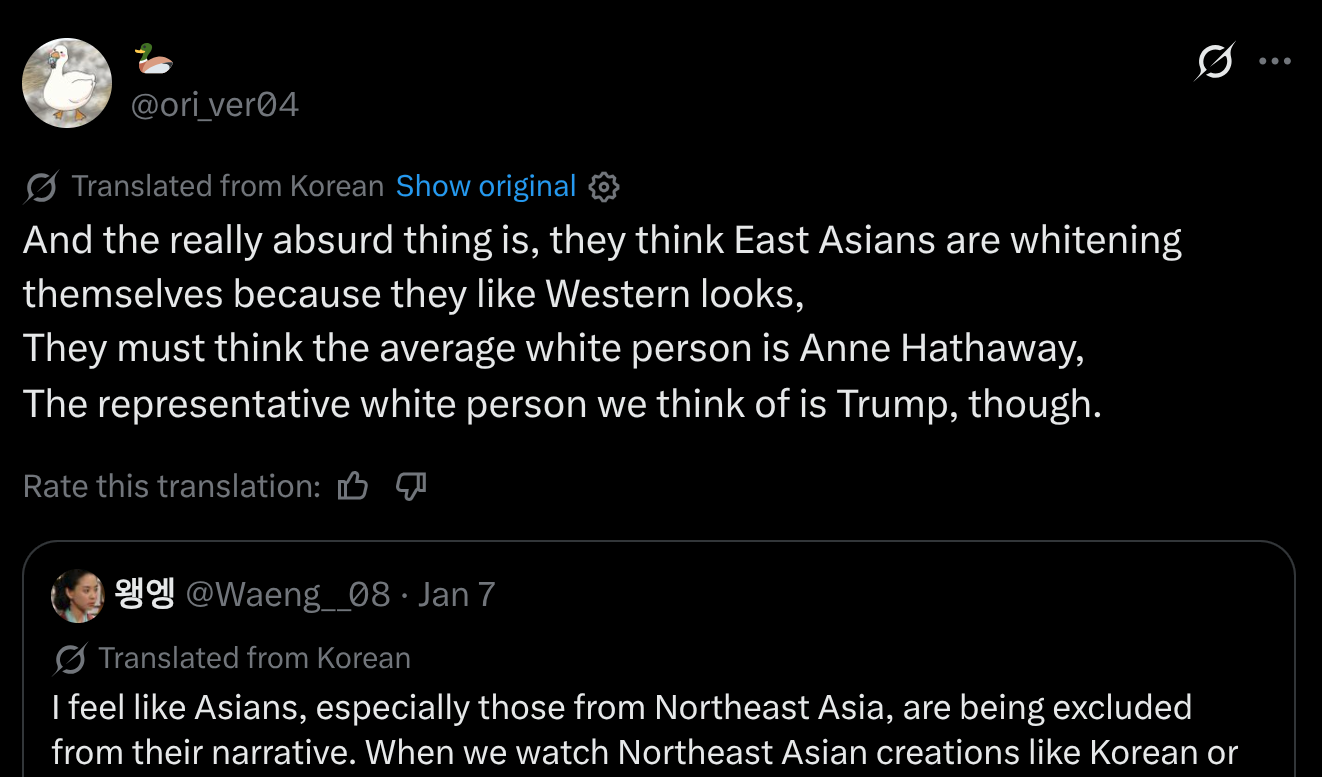1322x777 pixels.
Task: Click the quoted tweet author's avatar
Action: [x=77, y=596]
